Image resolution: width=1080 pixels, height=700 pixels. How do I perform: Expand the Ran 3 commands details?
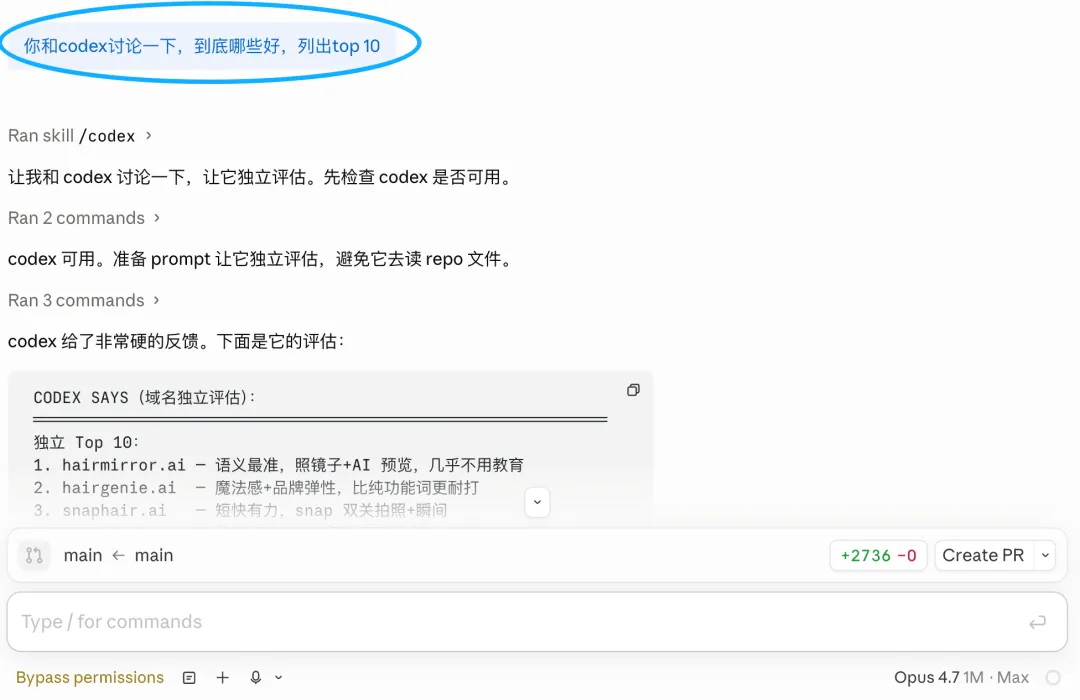[84, 300]
